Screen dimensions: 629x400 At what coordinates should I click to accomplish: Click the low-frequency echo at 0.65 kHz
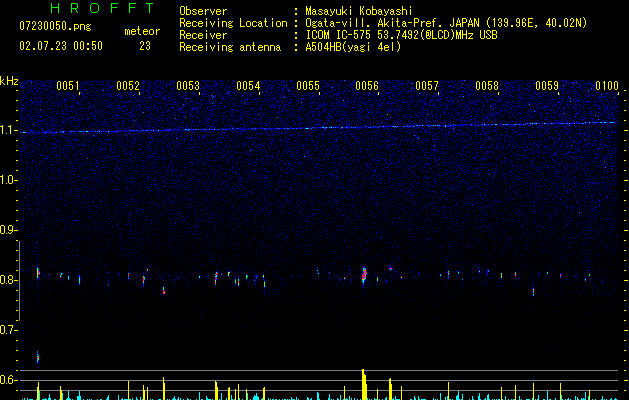pos(38,357)
